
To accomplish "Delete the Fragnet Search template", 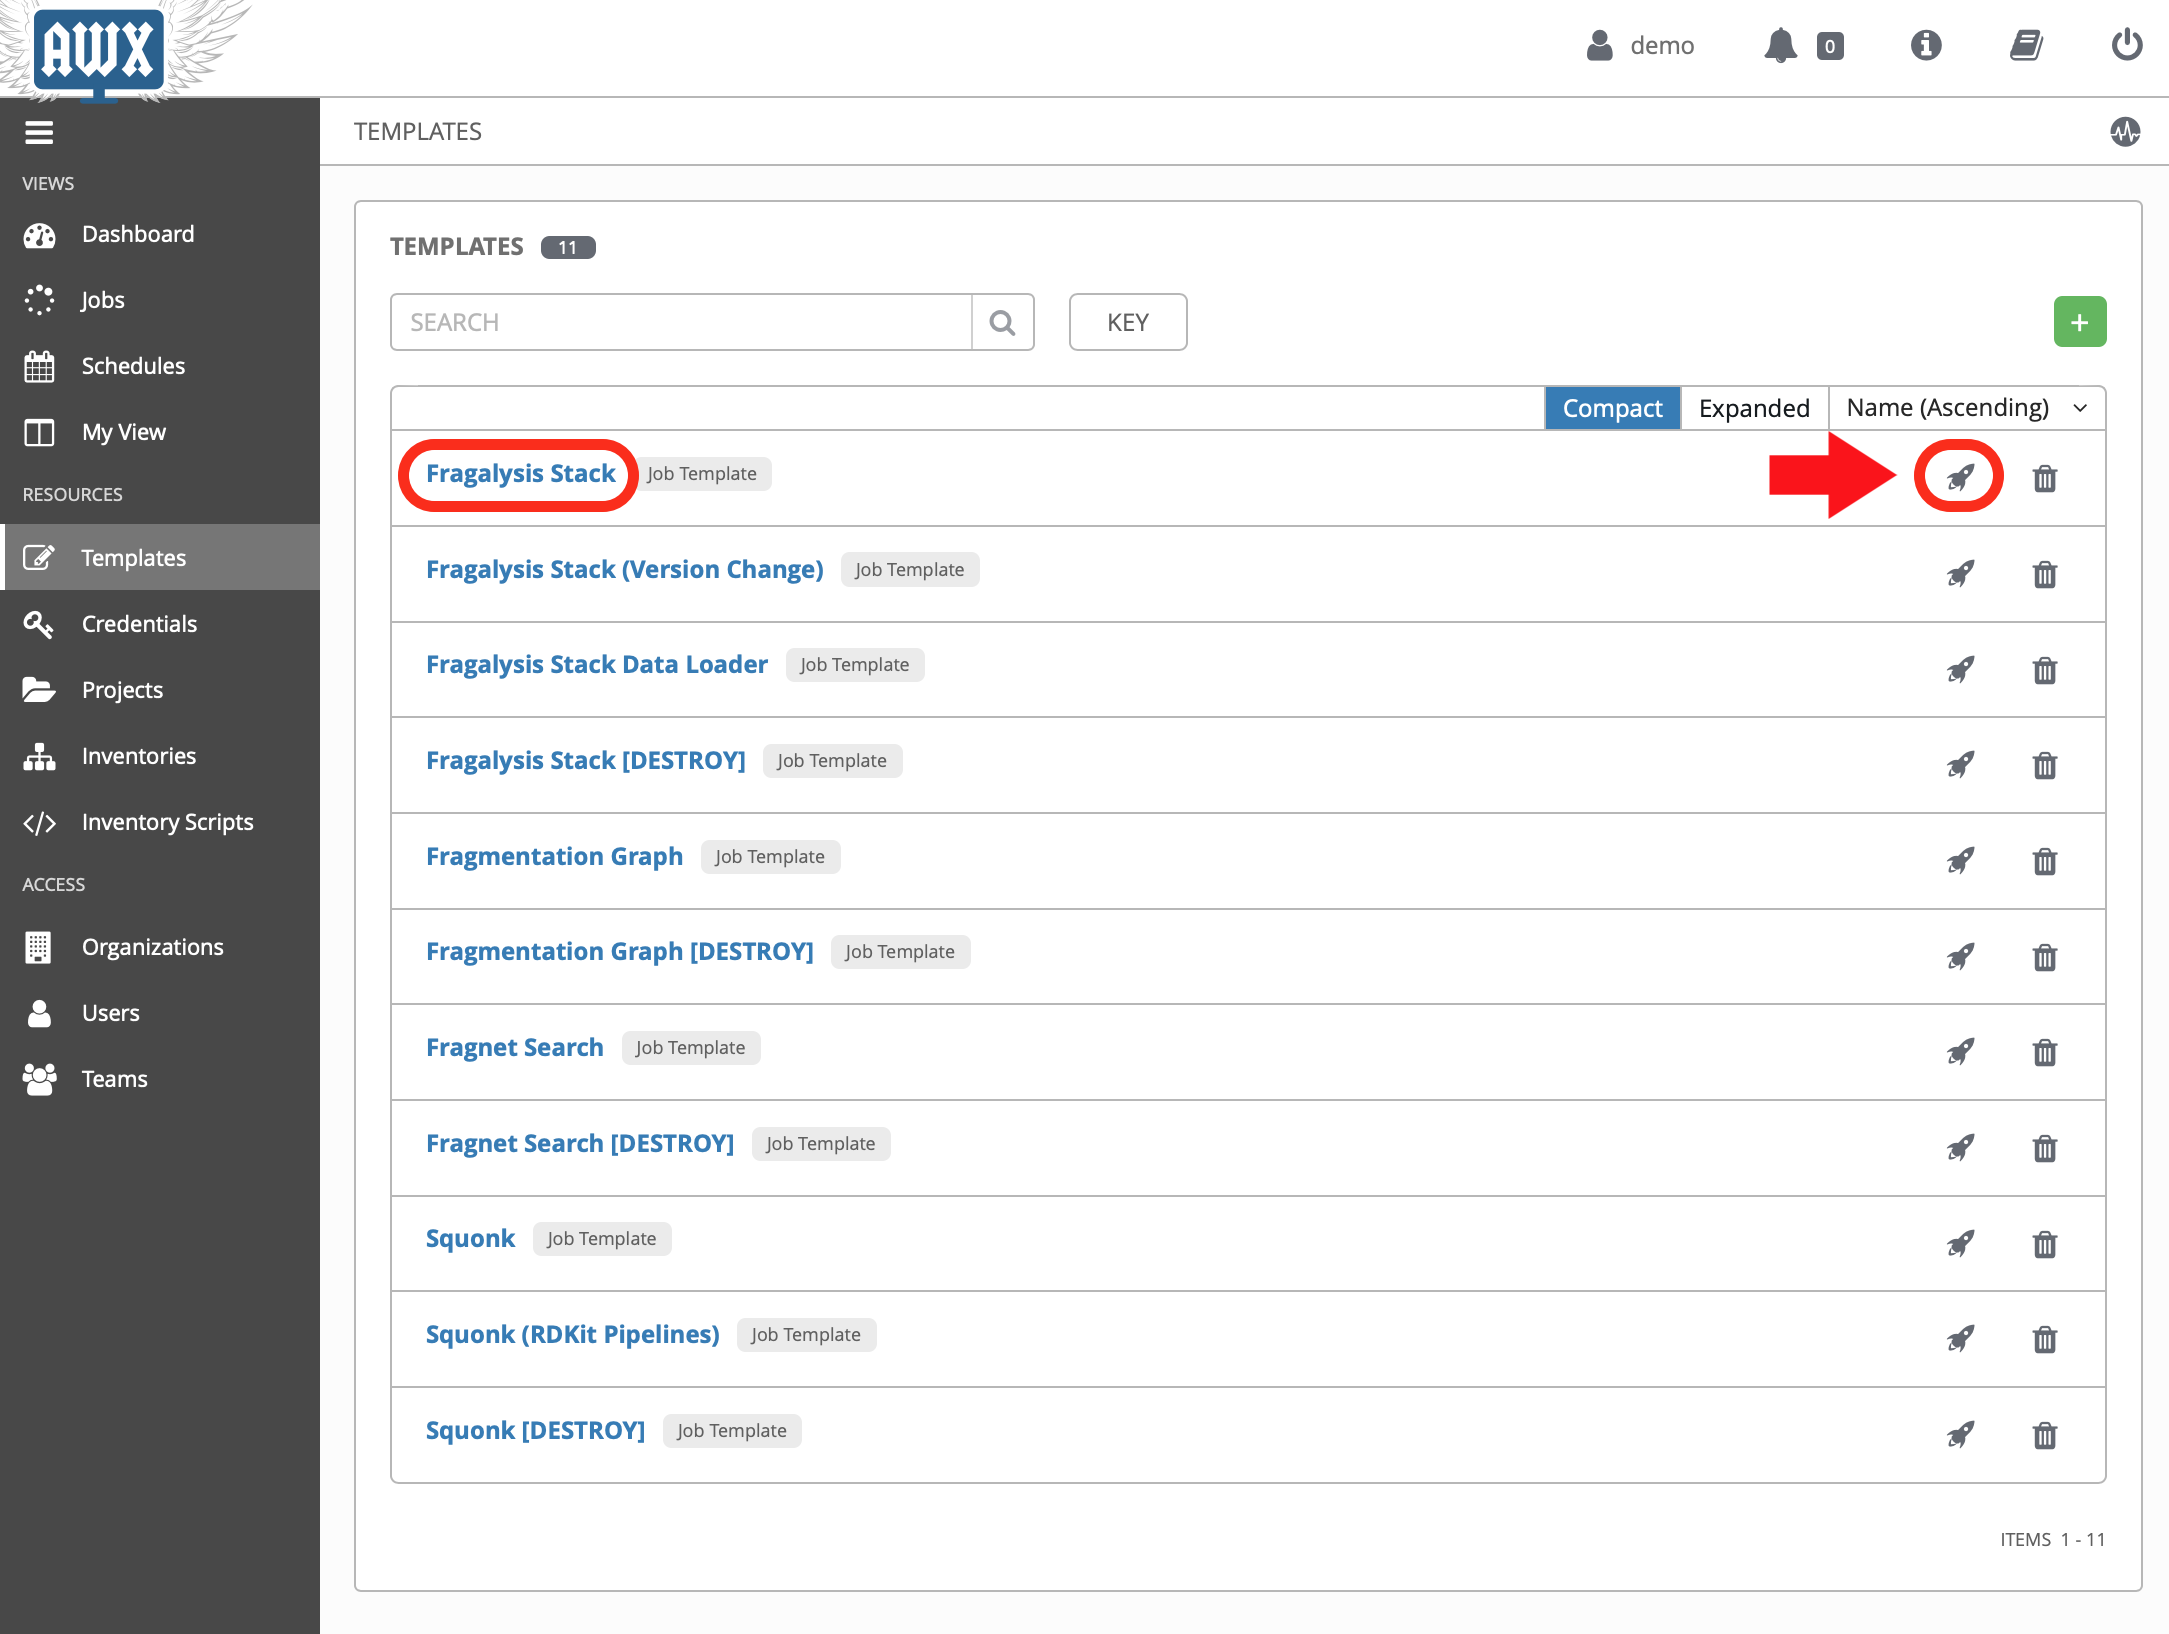I will [2045, 1052].
